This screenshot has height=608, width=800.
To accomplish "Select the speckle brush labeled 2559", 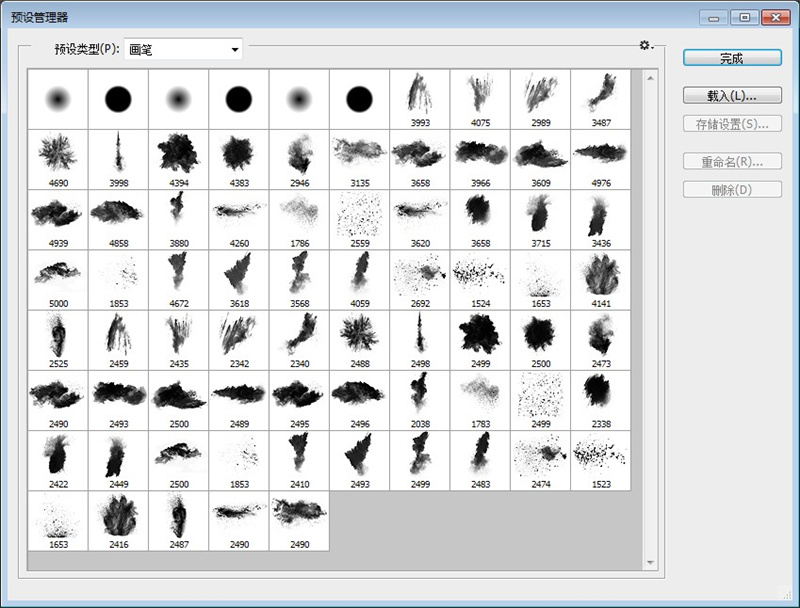I will point(359,218).
